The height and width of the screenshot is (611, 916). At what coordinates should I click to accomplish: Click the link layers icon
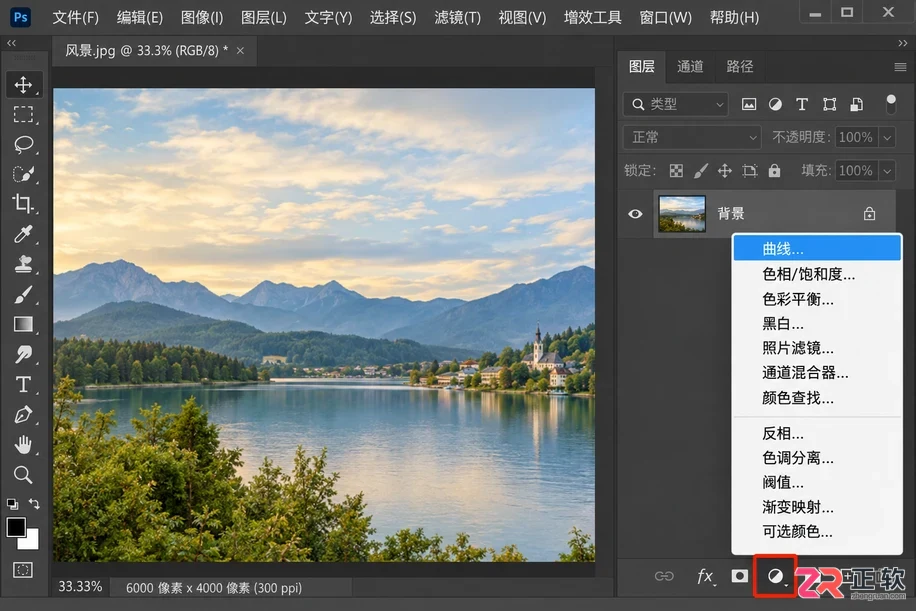click(x=664, y=577)
